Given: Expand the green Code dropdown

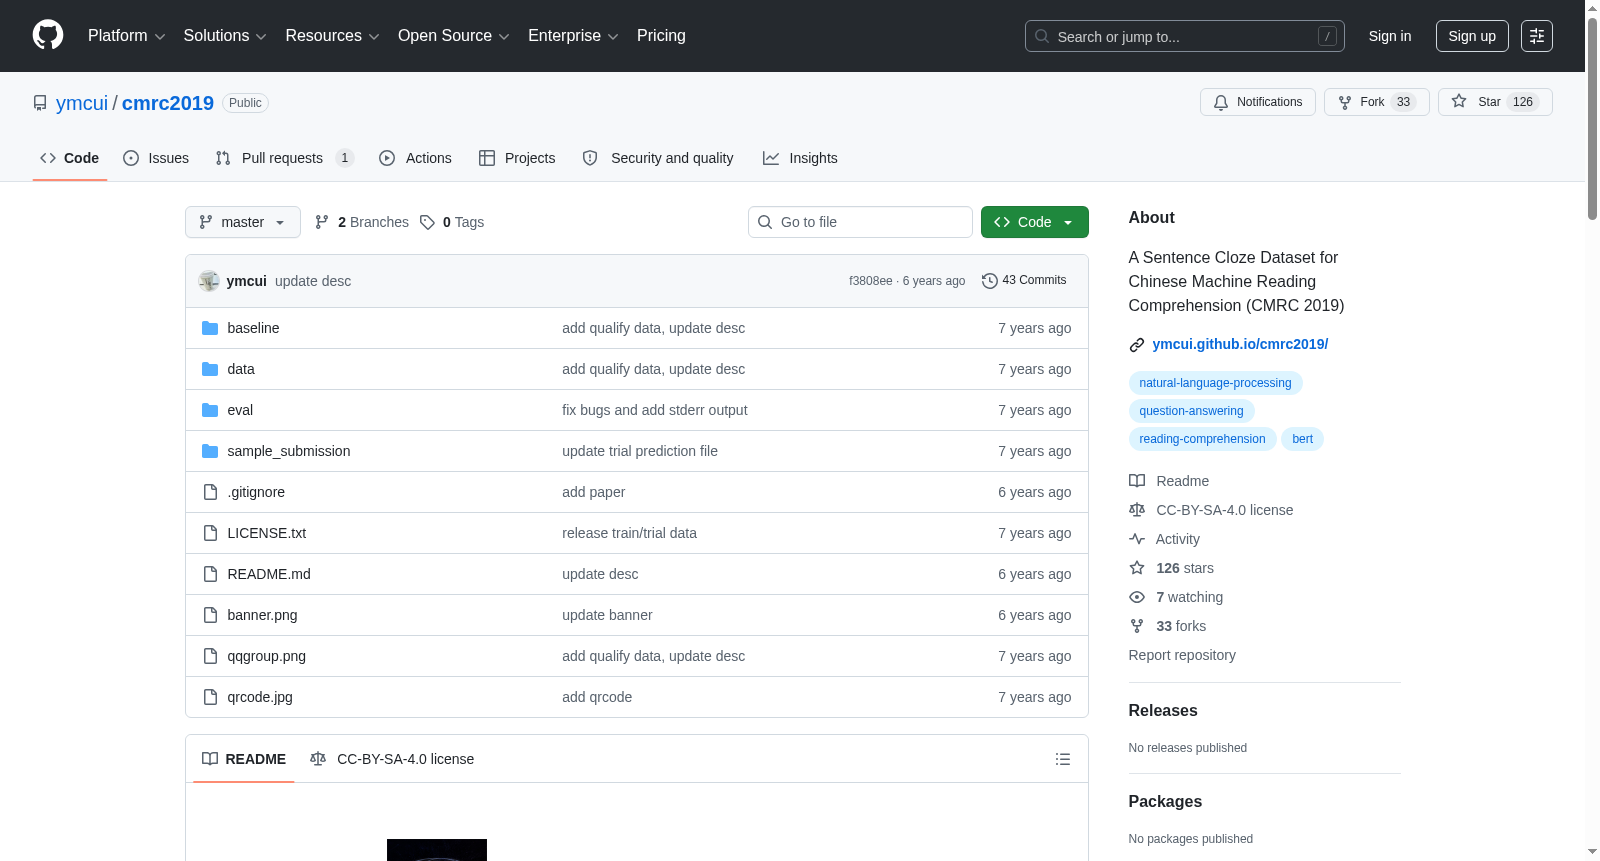Looking at the screenshot, I should (x=1034, y=222).
